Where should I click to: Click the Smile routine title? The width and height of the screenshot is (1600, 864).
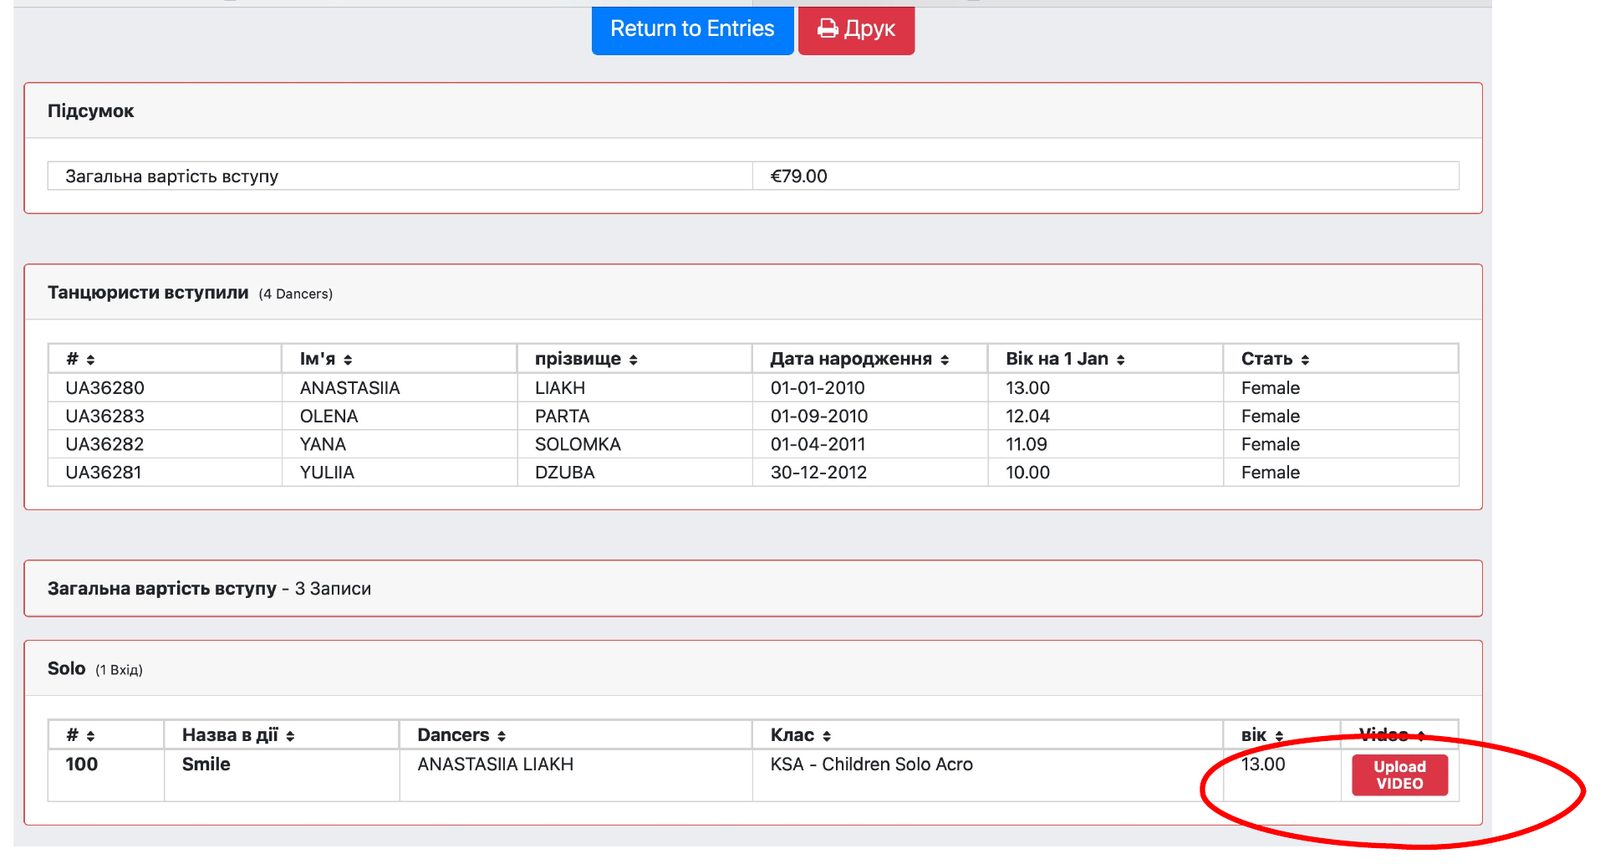point(206,764)
